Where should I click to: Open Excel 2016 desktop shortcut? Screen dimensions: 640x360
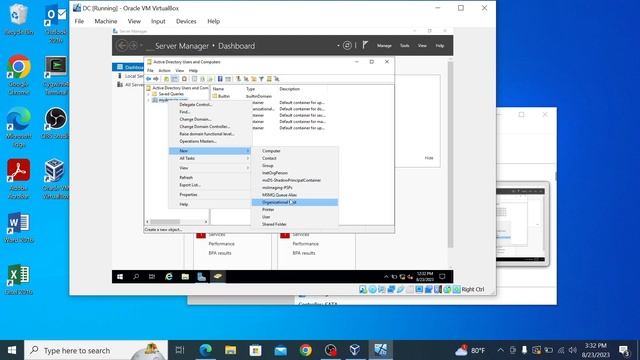pyautogui.click(x=18, y=279)
